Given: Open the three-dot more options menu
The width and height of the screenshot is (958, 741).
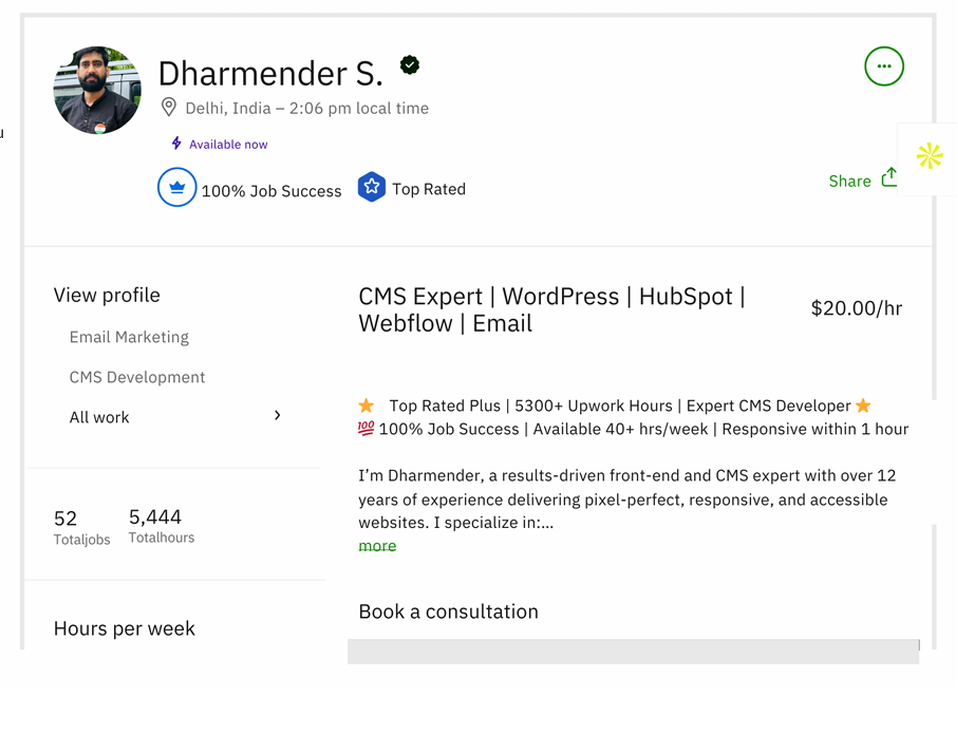Looking at the screenshot, I should tap(883, 67).
